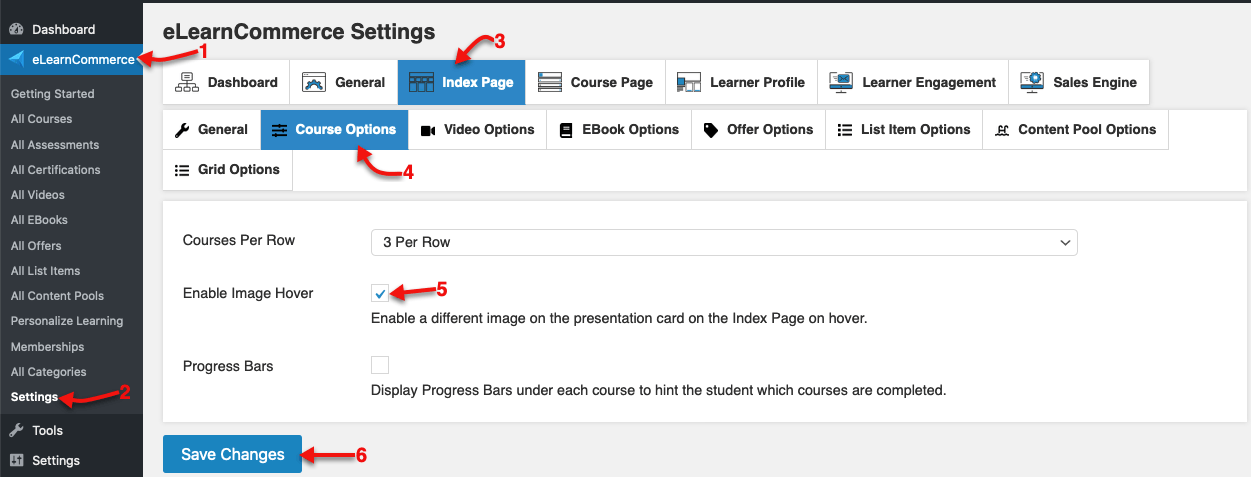Open Personalize Learning link
1251x477 pixels.
pyautogui.click(x=67, y=321)
